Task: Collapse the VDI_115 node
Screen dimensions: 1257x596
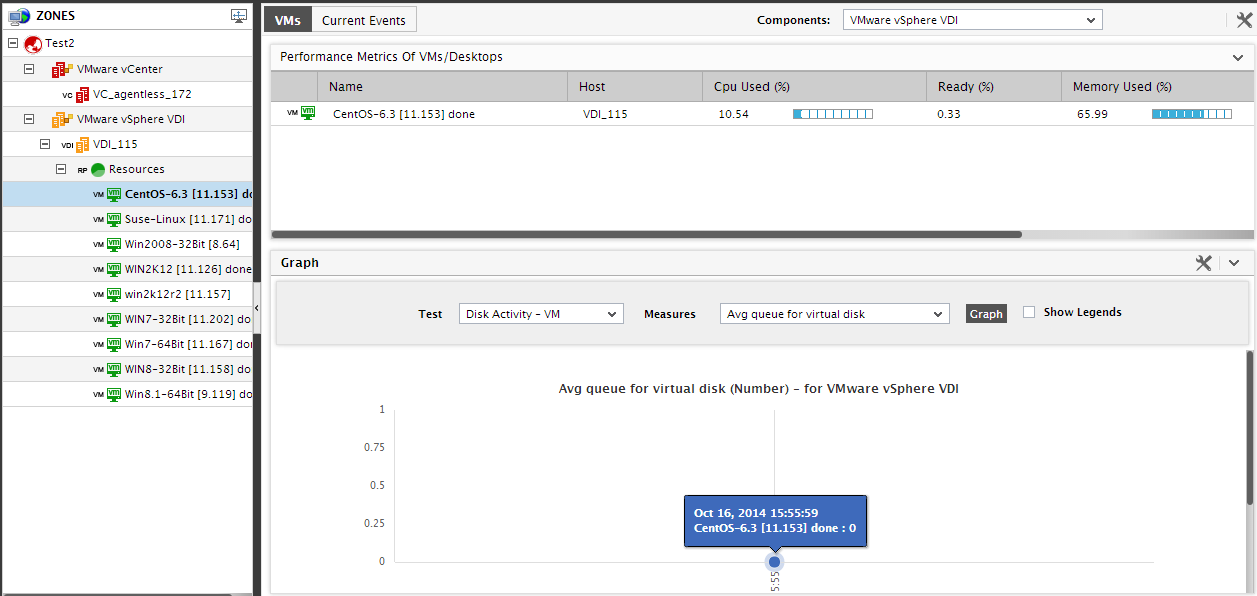Action: (45, 144)
